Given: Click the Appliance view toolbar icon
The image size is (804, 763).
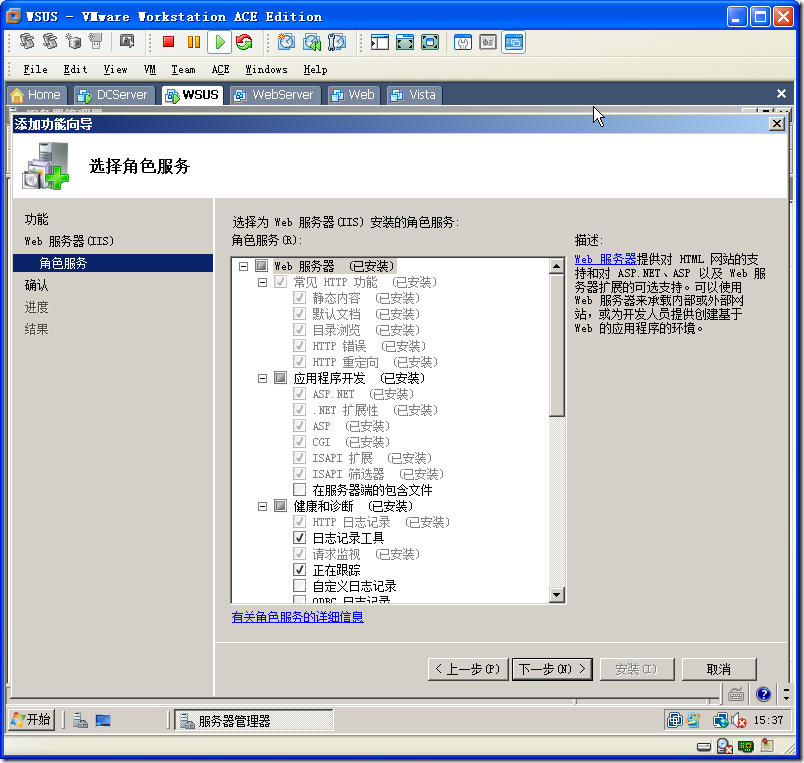Looking at the screenshot, I should click(x=488, y=42).
